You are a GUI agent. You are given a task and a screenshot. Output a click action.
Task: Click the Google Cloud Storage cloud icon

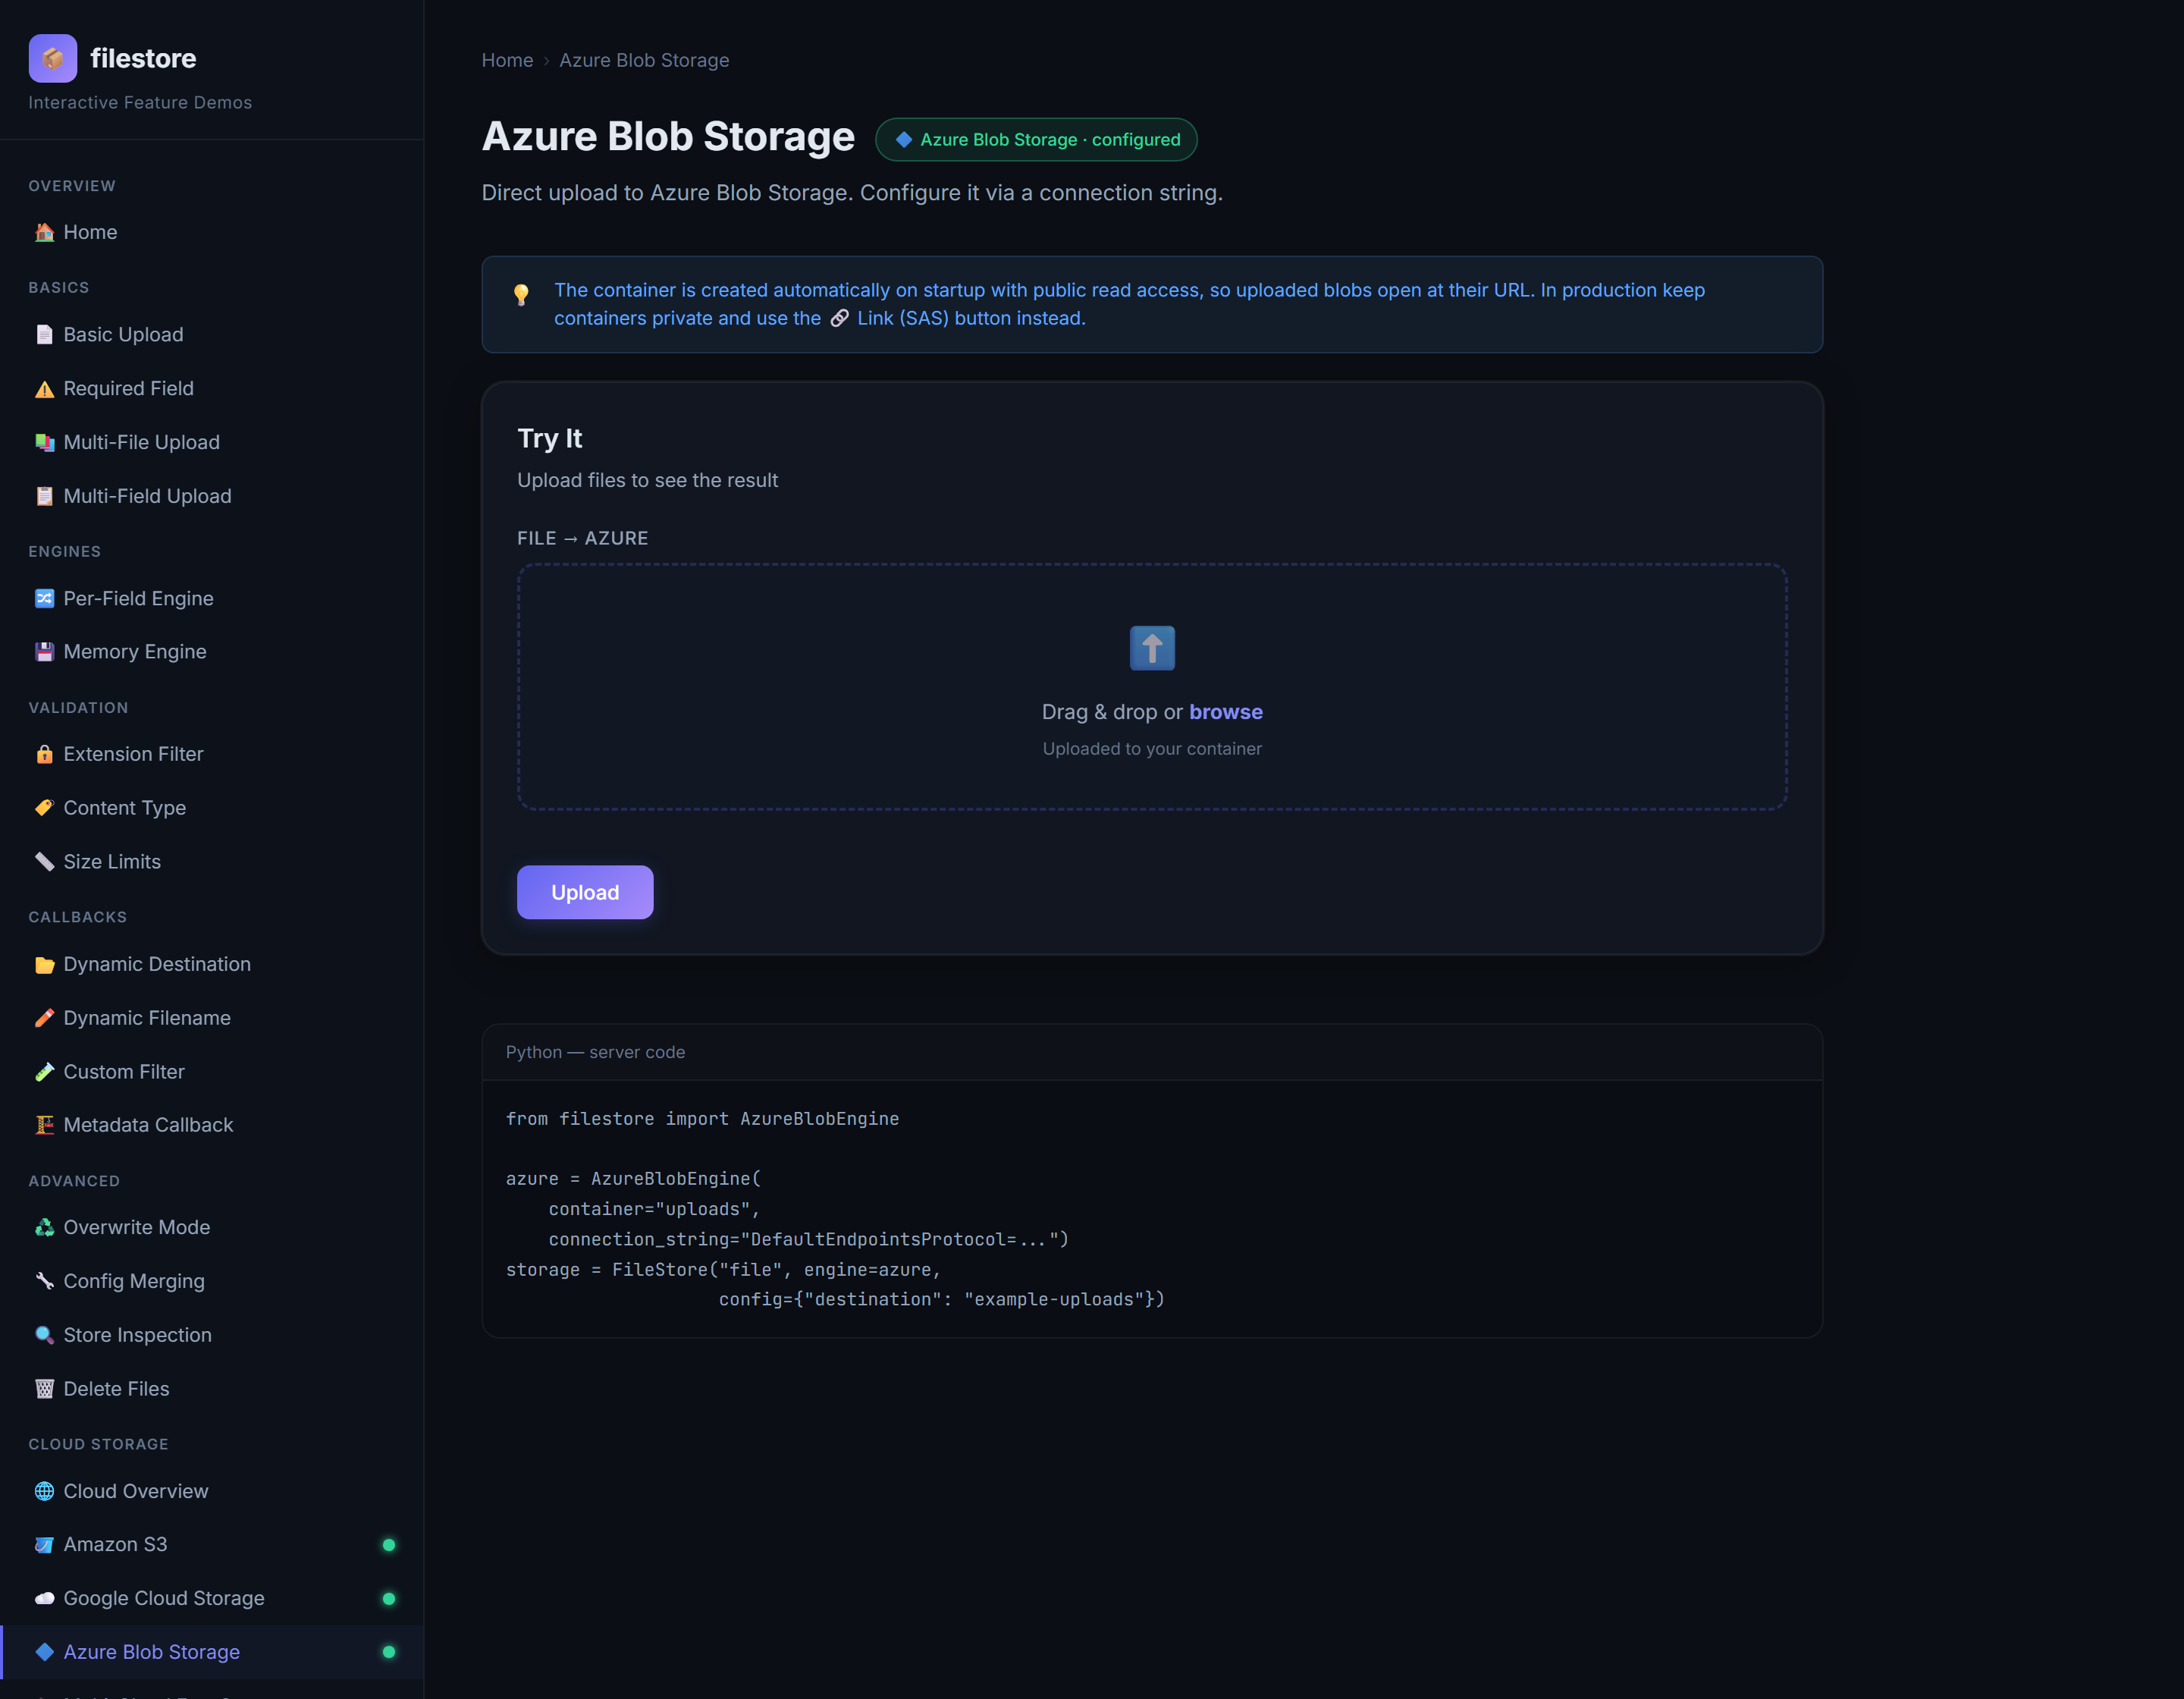tap(45, 1598)
